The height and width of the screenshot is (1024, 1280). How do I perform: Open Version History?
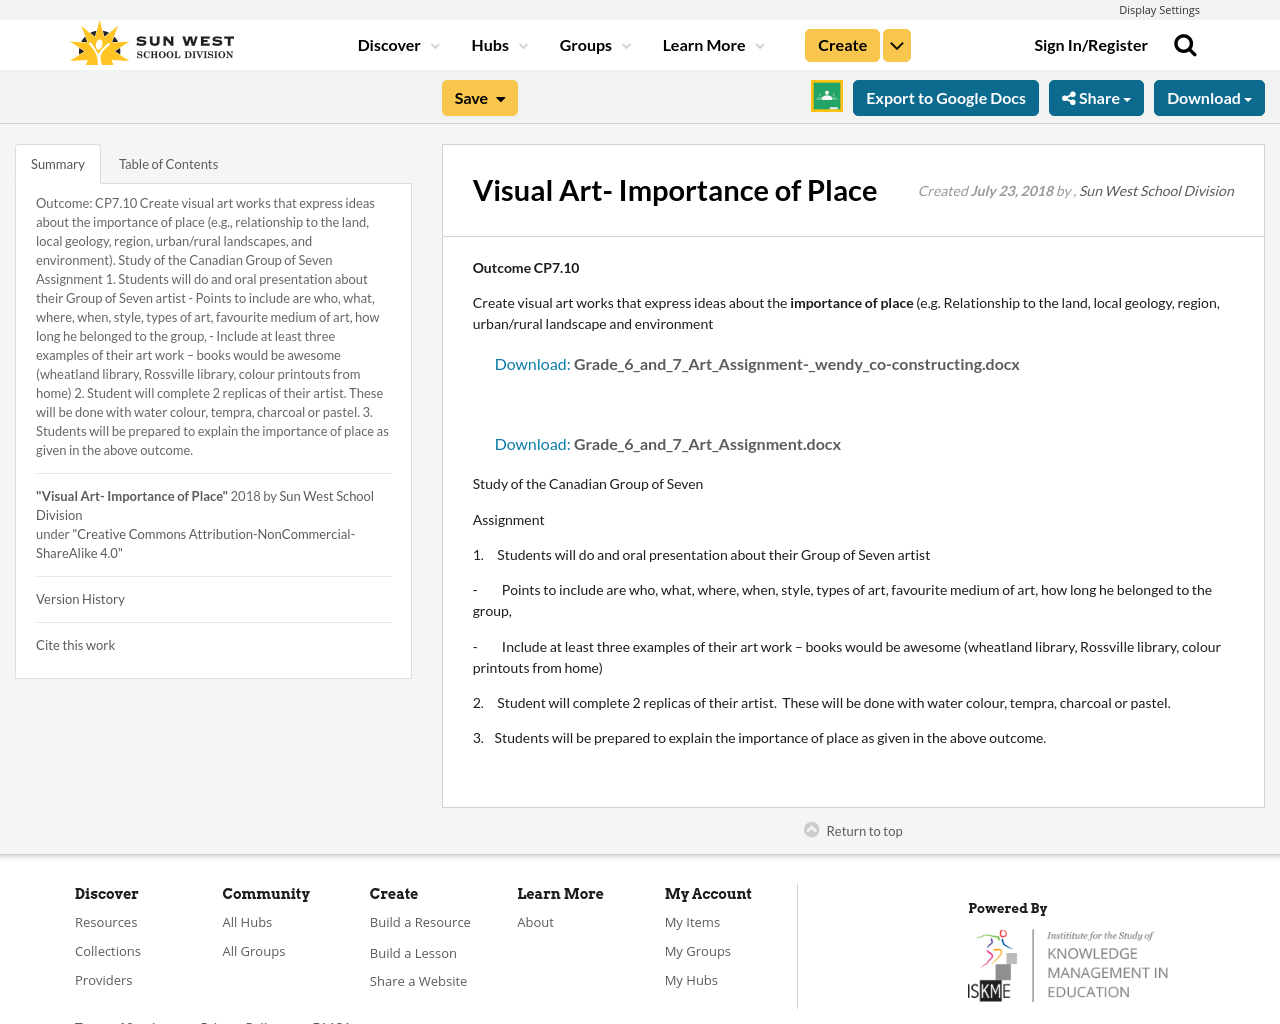[80, 598]
